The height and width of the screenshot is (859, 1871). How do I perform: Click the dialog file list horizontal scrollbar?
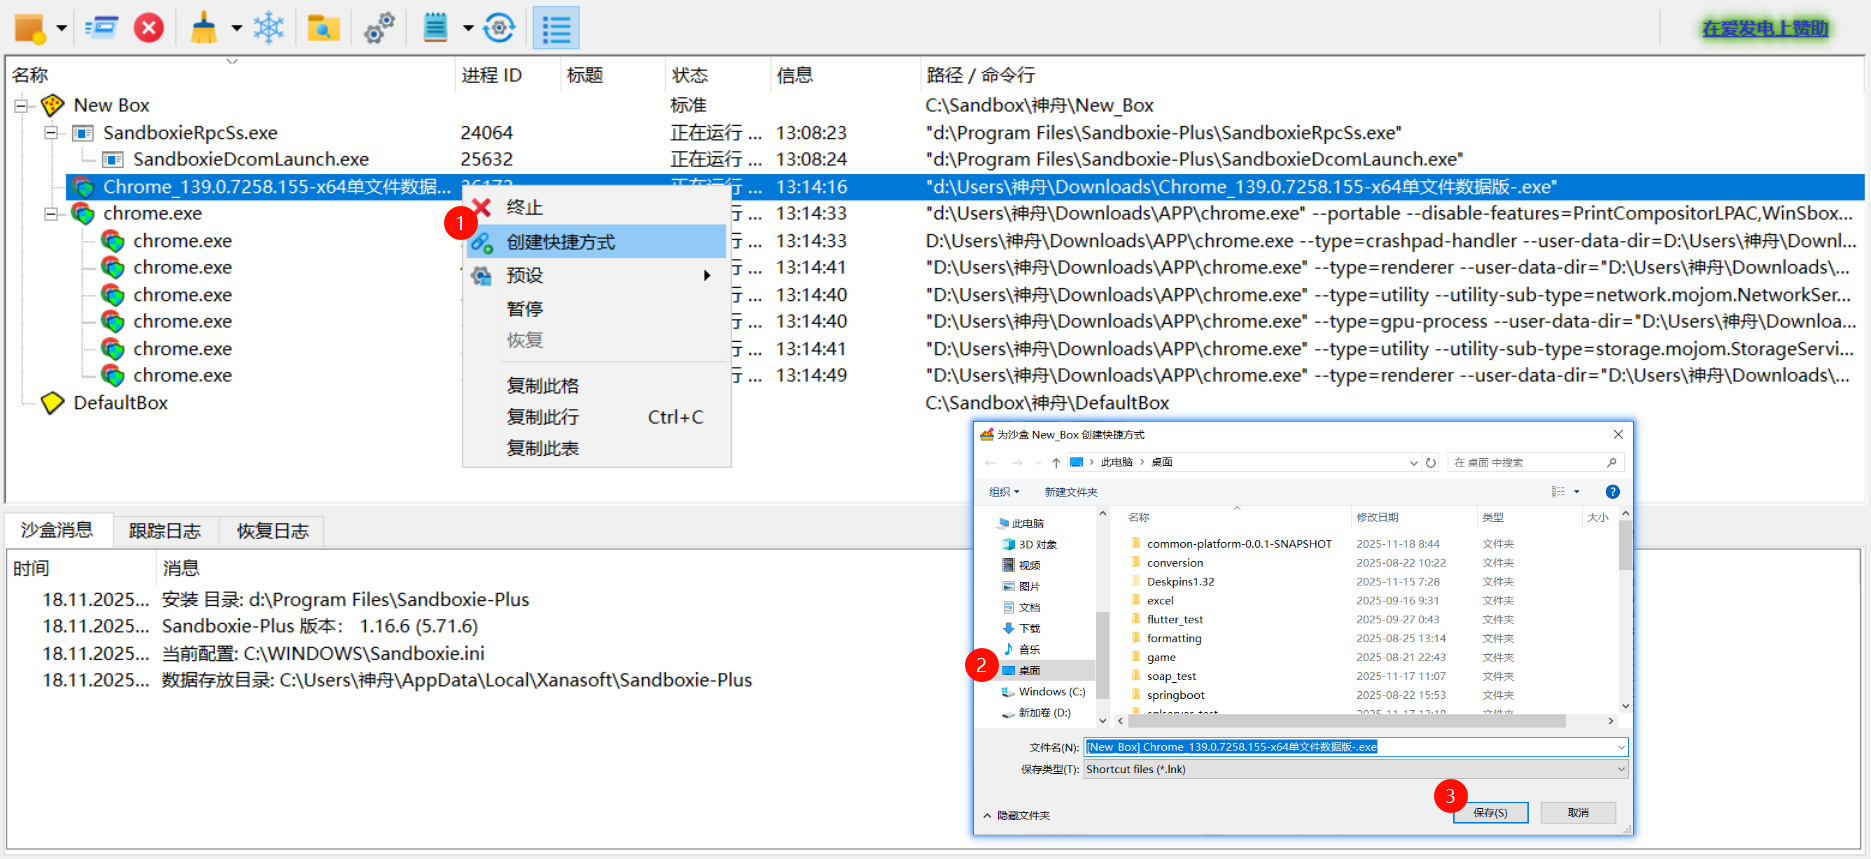pos(1346,721)
